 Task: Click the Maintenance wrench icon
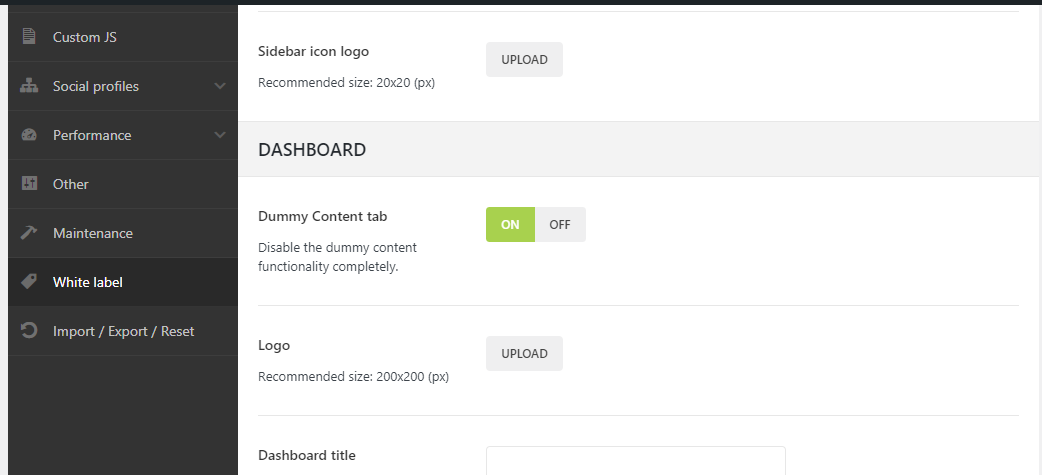[x=29, y=233]
